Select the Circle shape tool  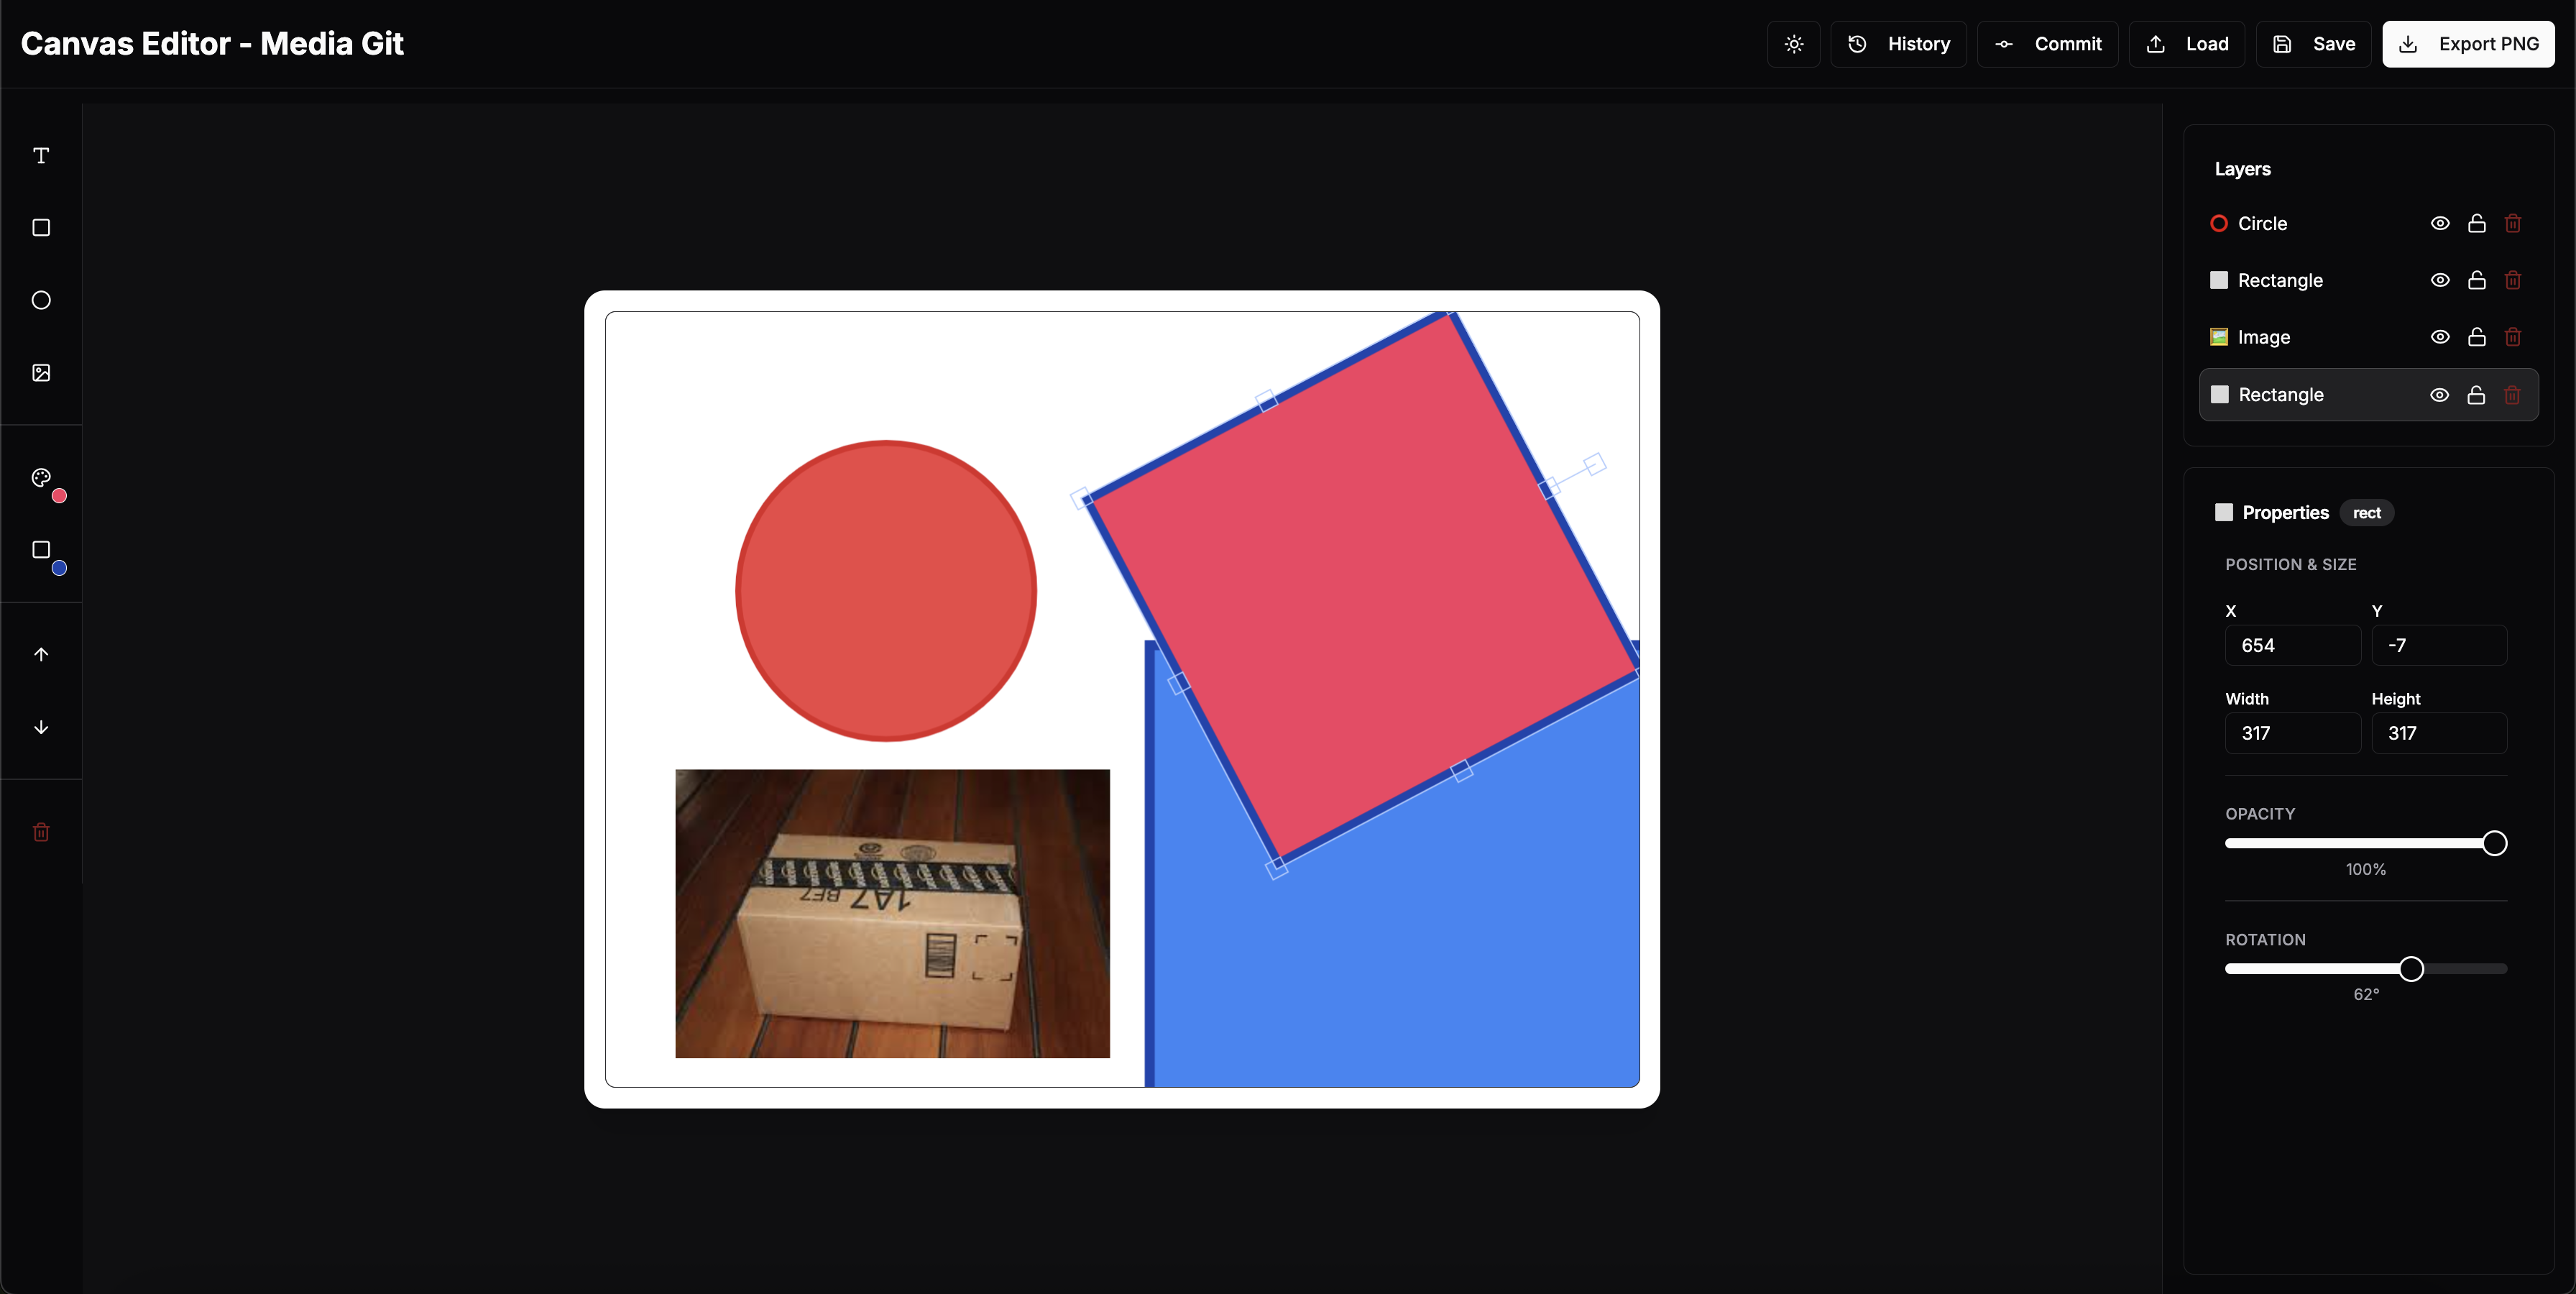[41, 300]
